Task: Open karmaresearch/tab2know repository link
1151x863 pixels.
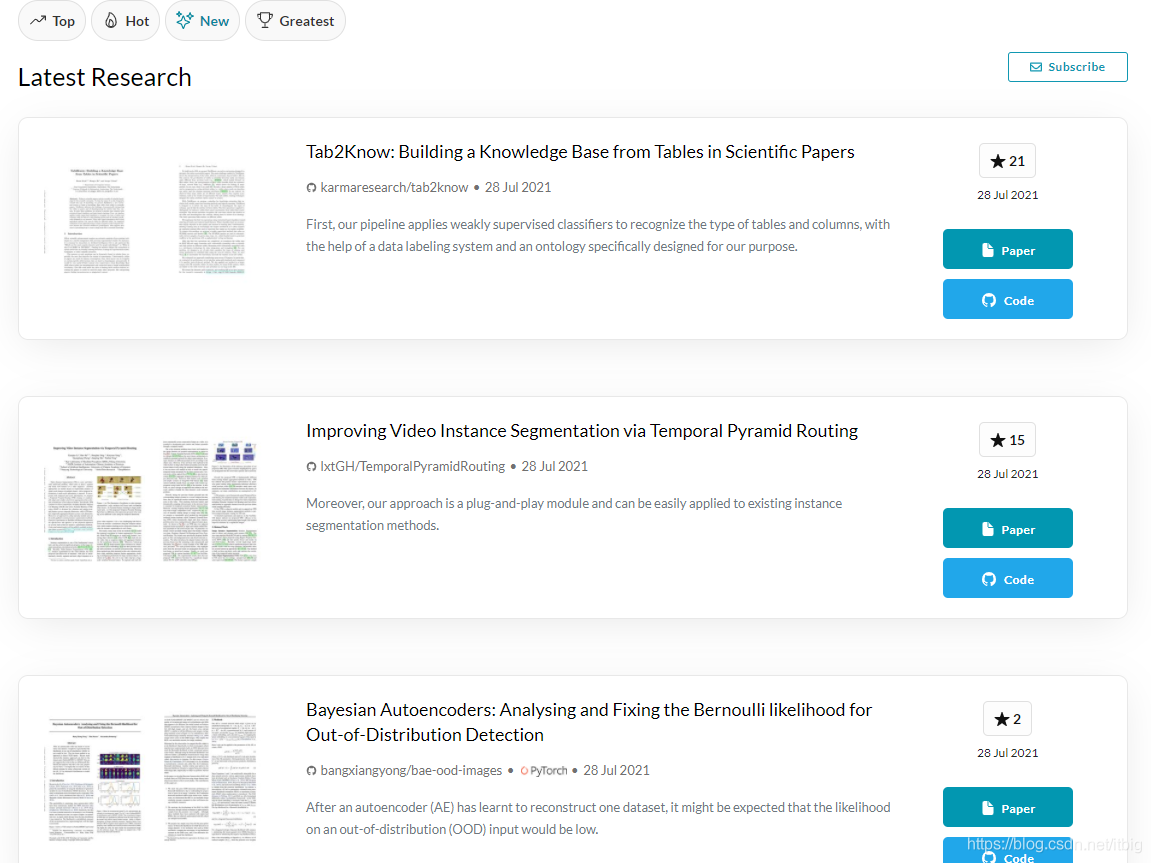Action: pos(394,187)
